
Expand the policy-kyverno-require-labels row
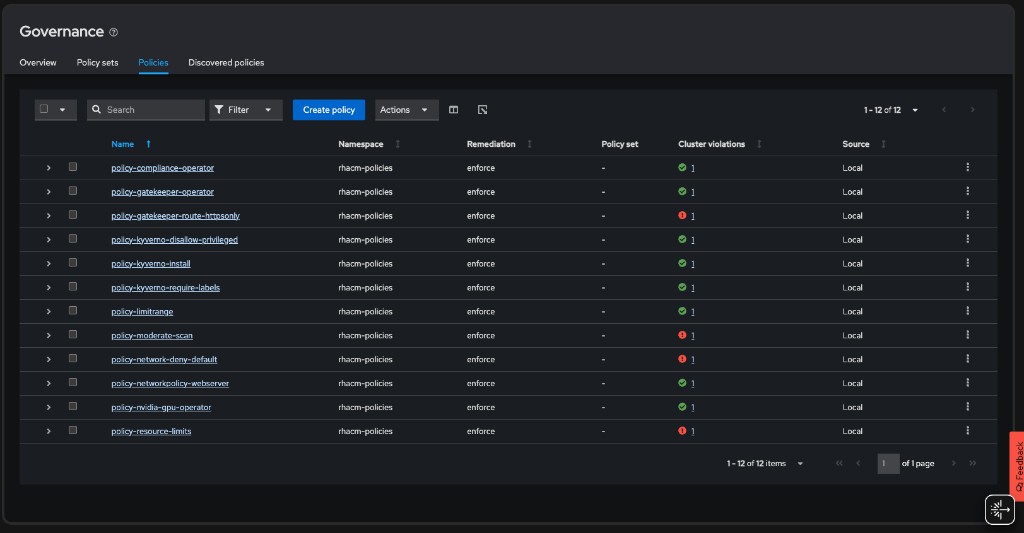coord(48,287)
